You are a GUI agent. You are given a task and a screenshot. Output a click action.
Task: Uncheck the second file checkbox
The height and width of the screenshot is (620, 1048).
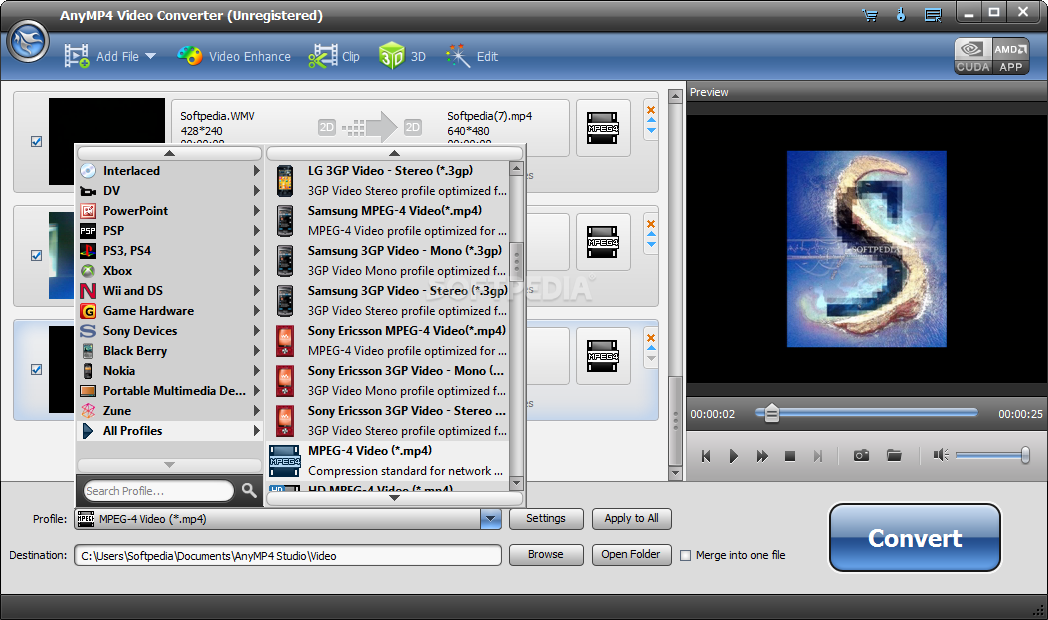click(37, 255)
